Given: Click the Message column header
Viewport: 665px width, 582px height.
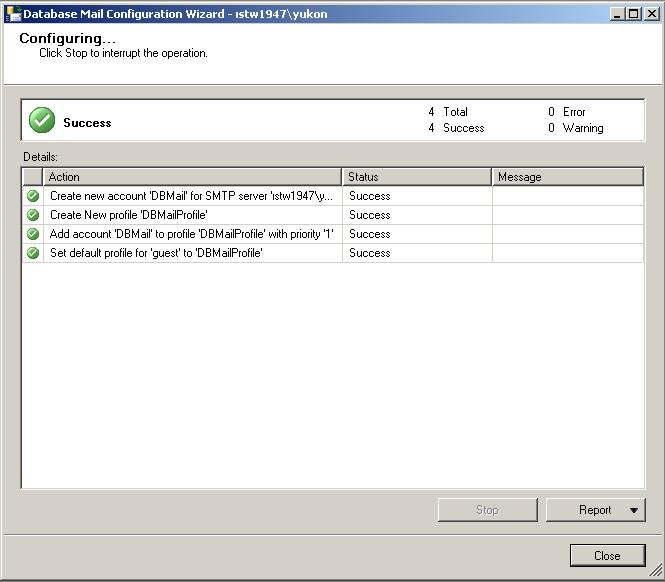Looking at the screenshot, I should click(568, 177).
